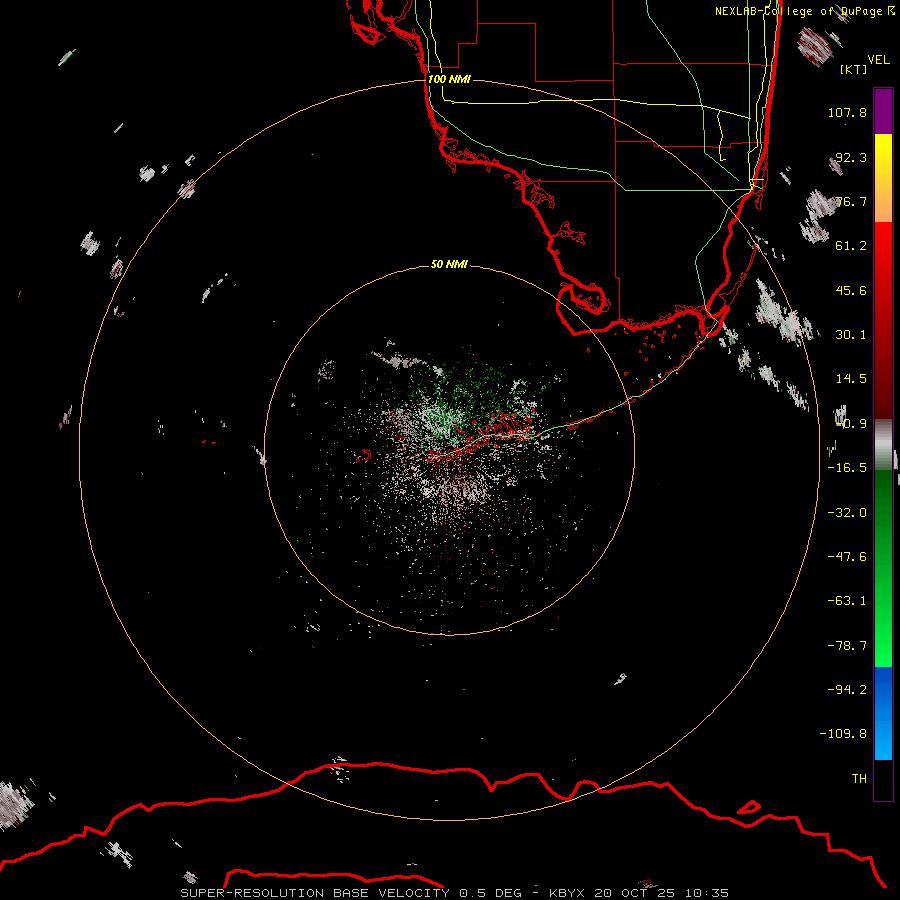Select the 14.5 velocity scale value

[x=851, y=379]
